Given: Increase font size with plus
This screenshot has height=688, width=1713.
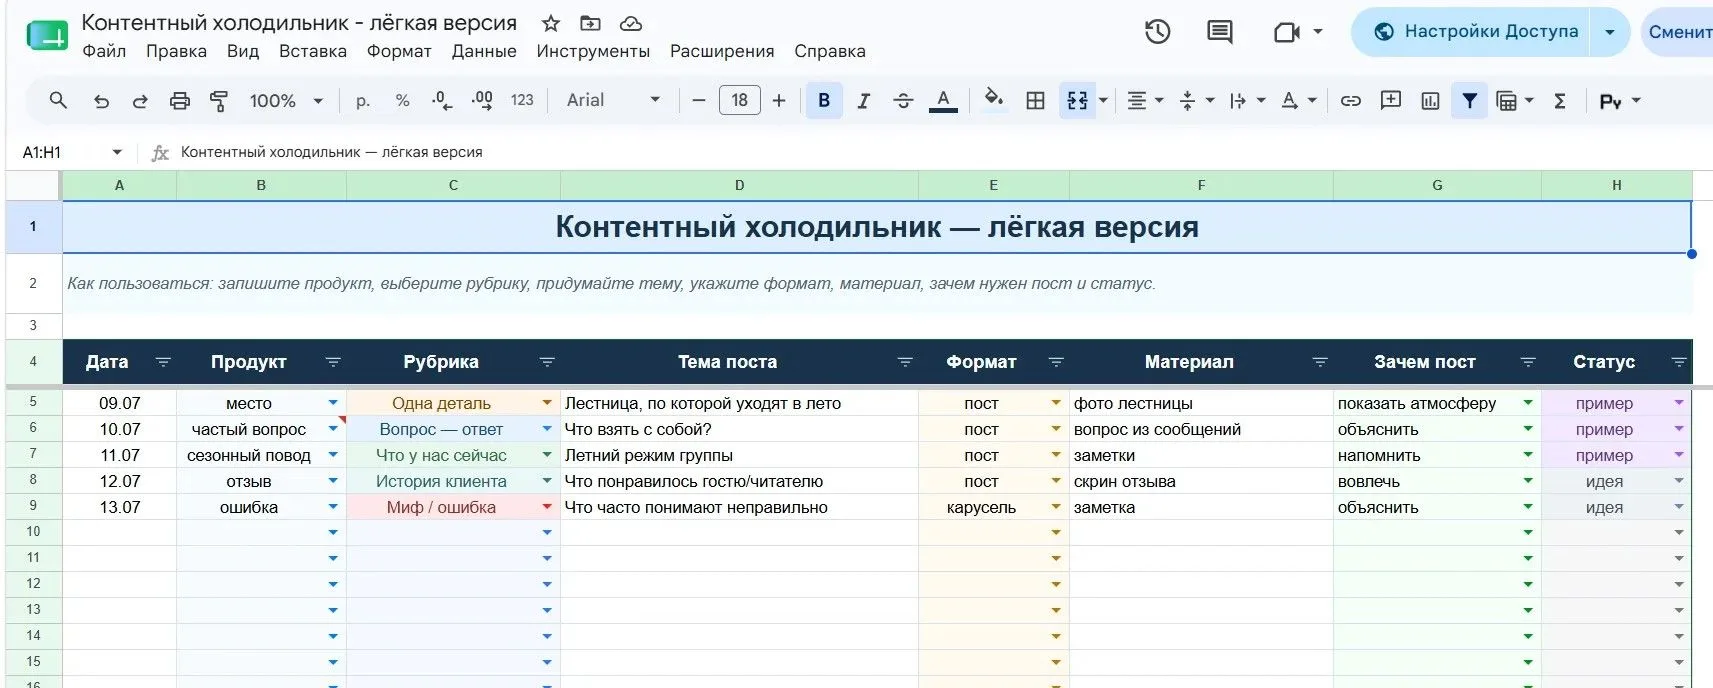Looking at the screenshot, I should [779, 100].
